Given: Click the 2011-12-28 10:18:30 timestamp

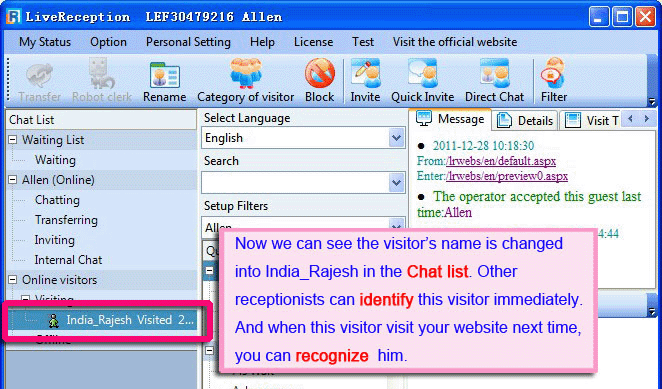Looking at the screenshot, I should coord(483,146).
